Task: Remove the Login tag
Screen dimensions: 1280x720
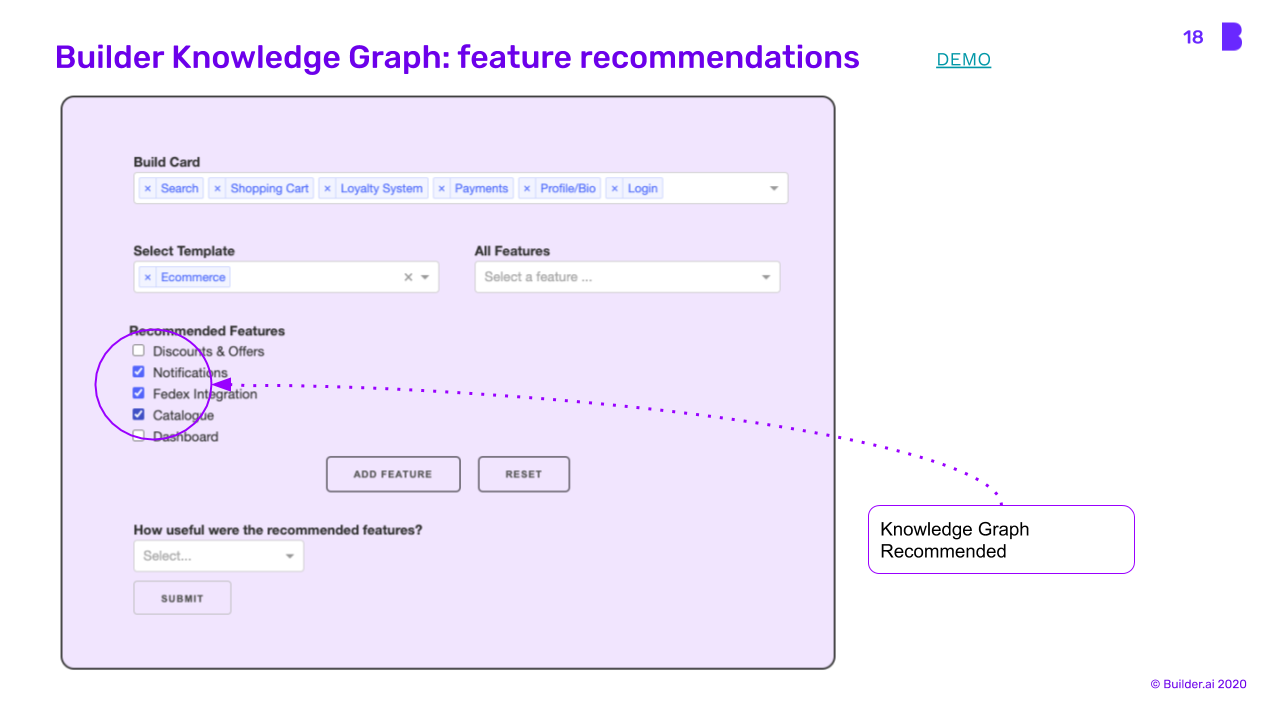Action: [x=615, y=188]
